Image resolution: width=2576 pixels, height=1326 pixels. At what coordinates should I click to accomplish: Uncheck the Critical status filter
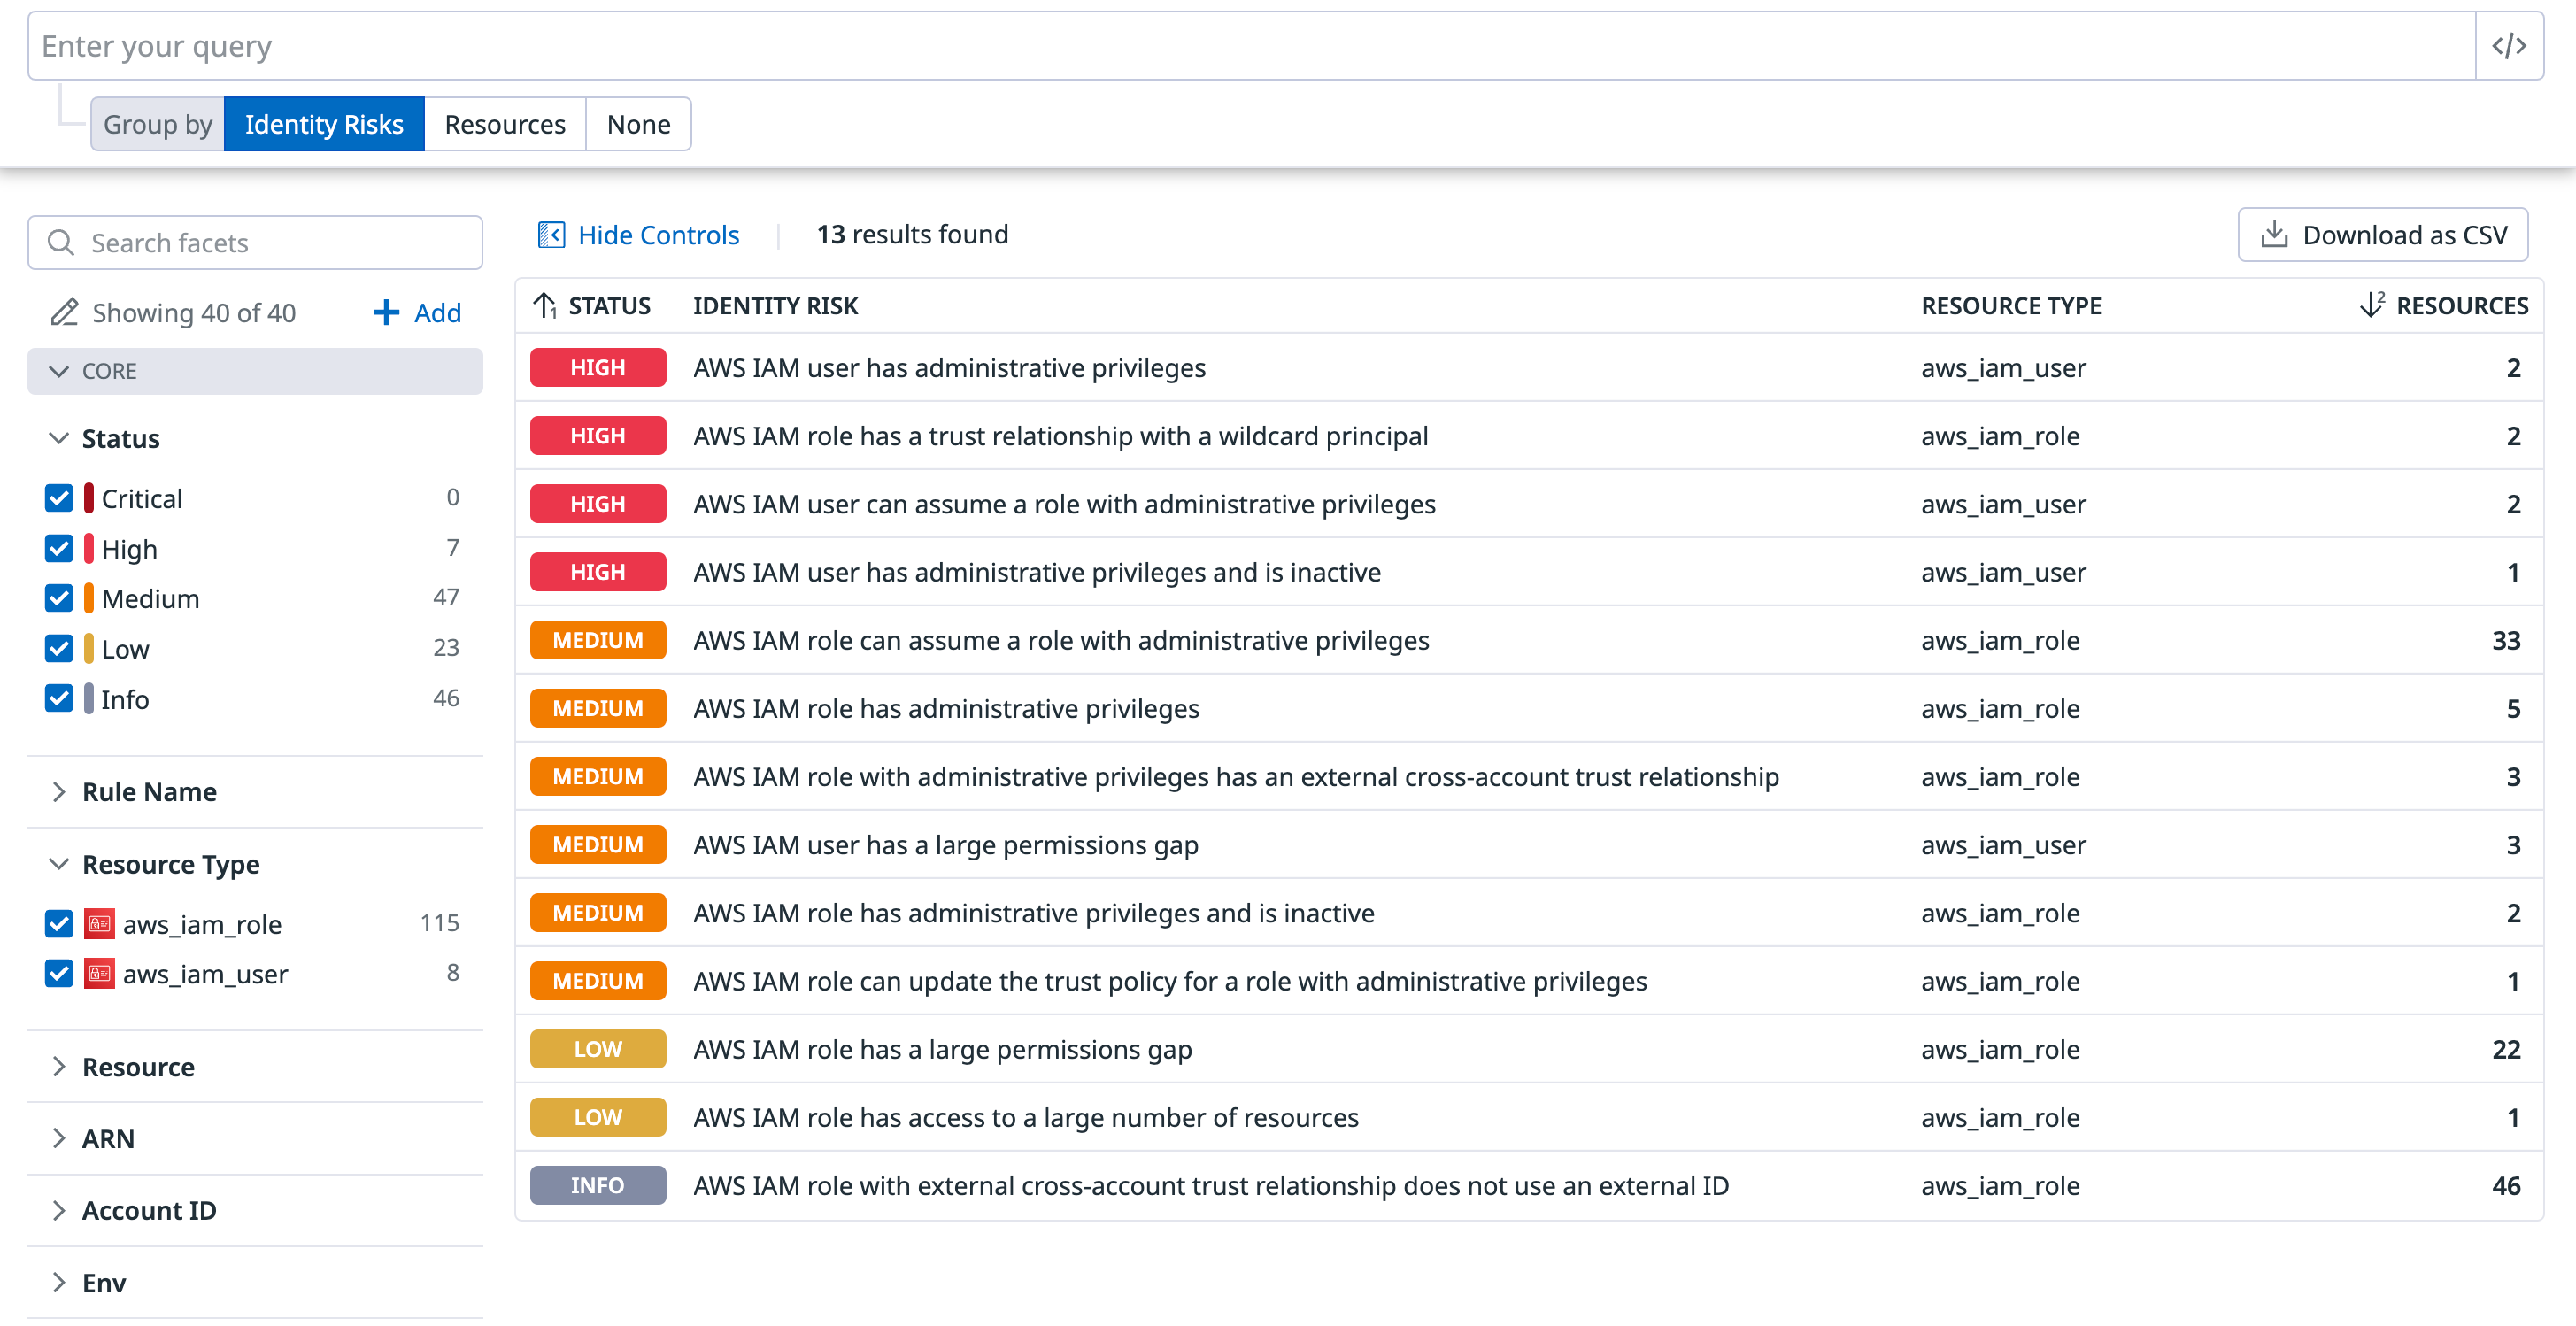[x=58, y=497]
